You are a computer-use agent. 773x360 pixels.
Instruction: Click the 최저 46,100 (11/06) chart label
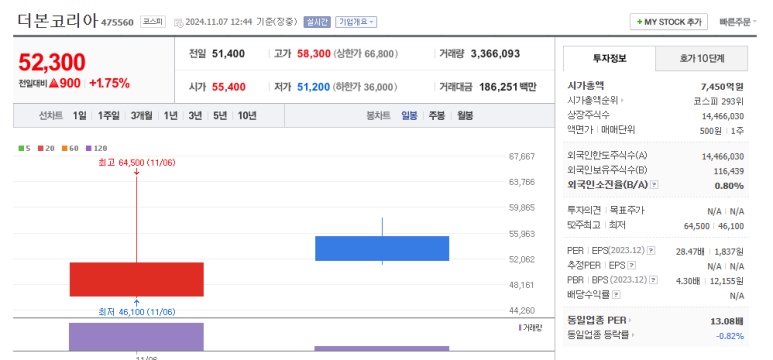137,312
